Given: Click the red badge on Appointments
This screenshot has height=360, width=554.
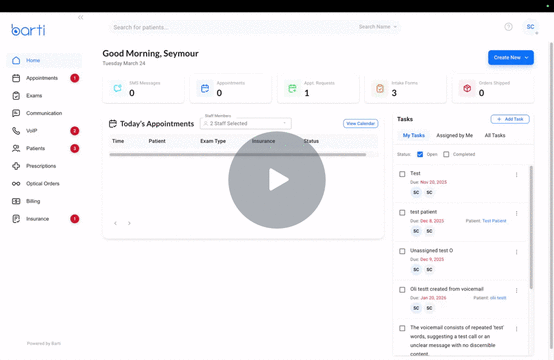Looking at the screenshot, I should [75, 78].
